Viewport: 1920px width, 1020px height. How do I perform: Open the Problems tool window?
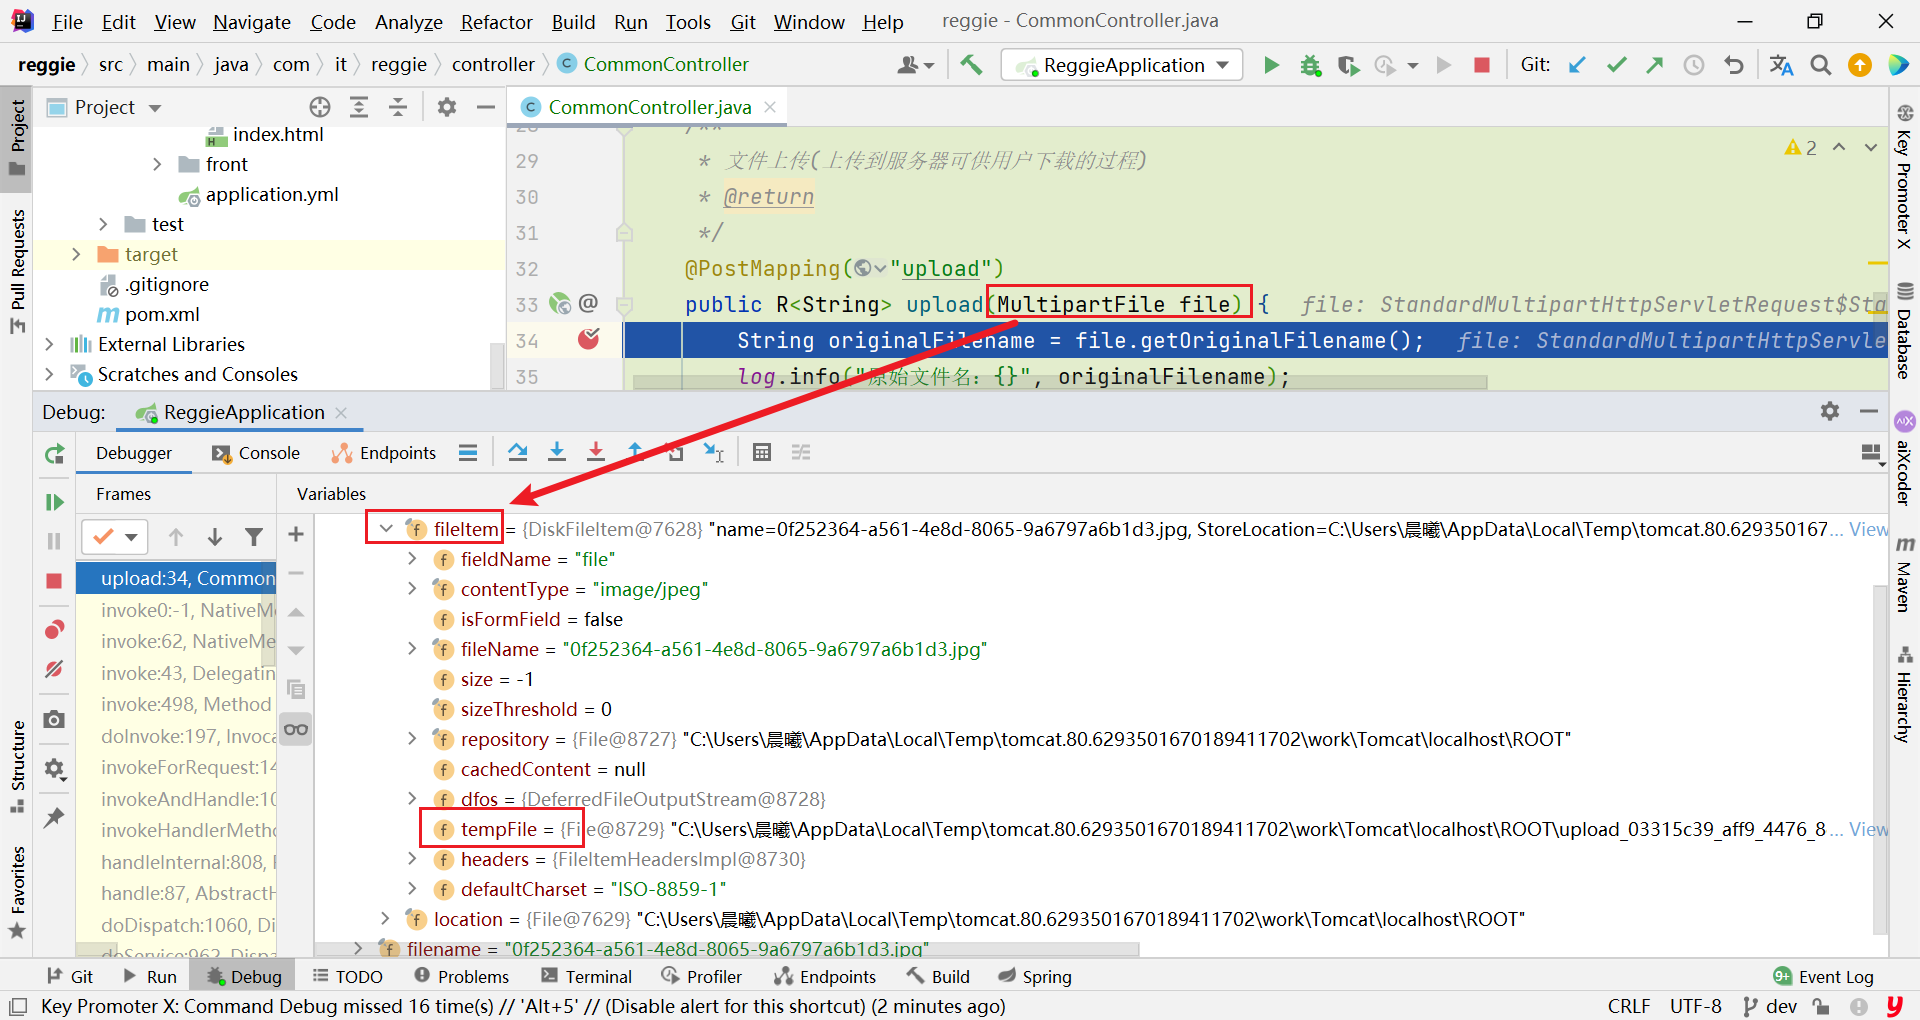461,977
